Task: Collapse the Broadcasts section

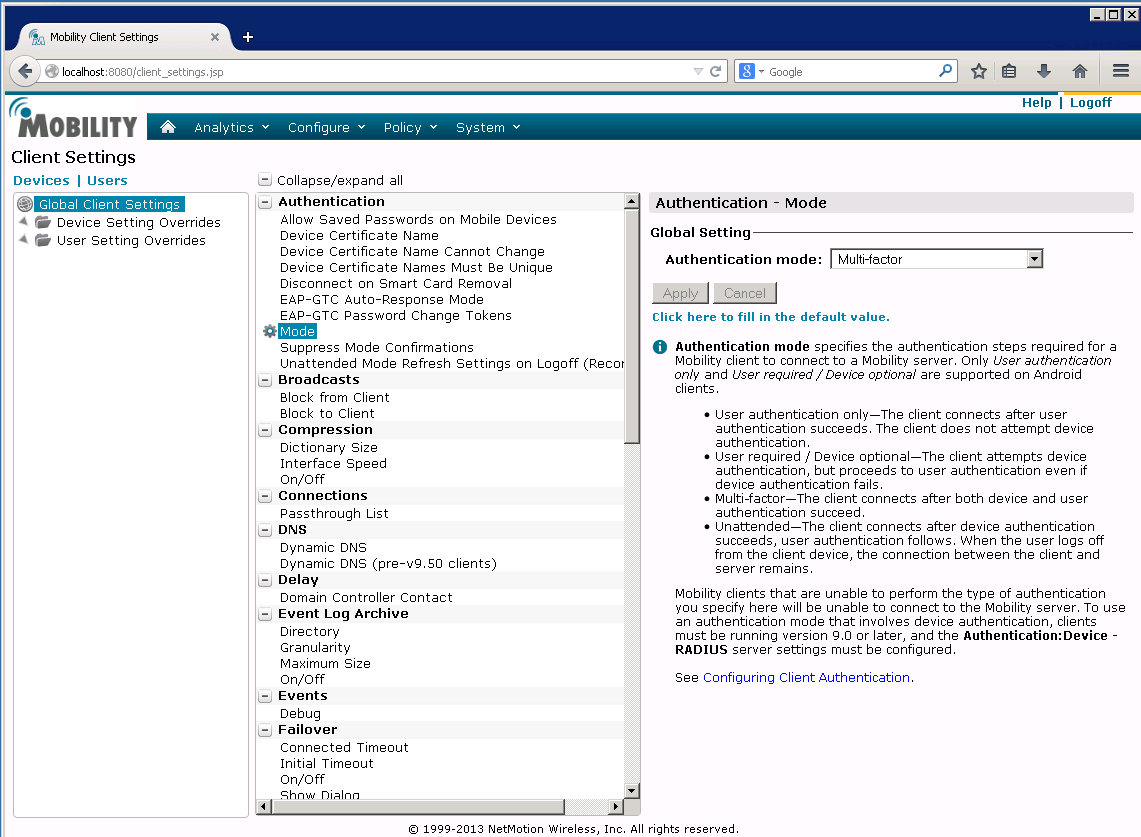Action: pos(266,380)
